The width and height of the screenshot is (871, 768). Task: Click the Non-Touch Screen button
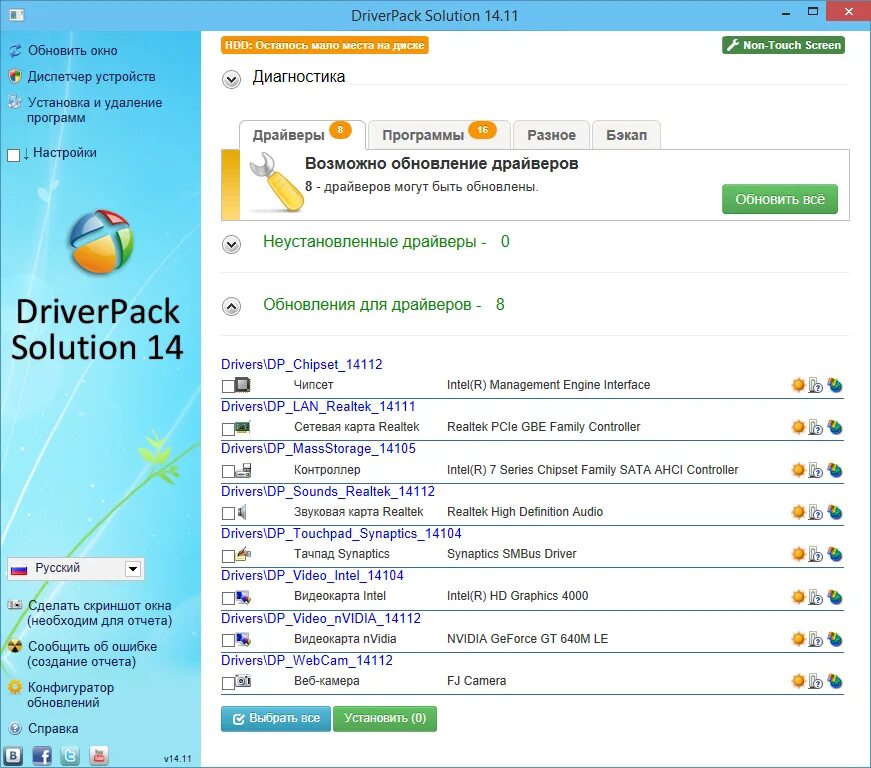[783, 45]
